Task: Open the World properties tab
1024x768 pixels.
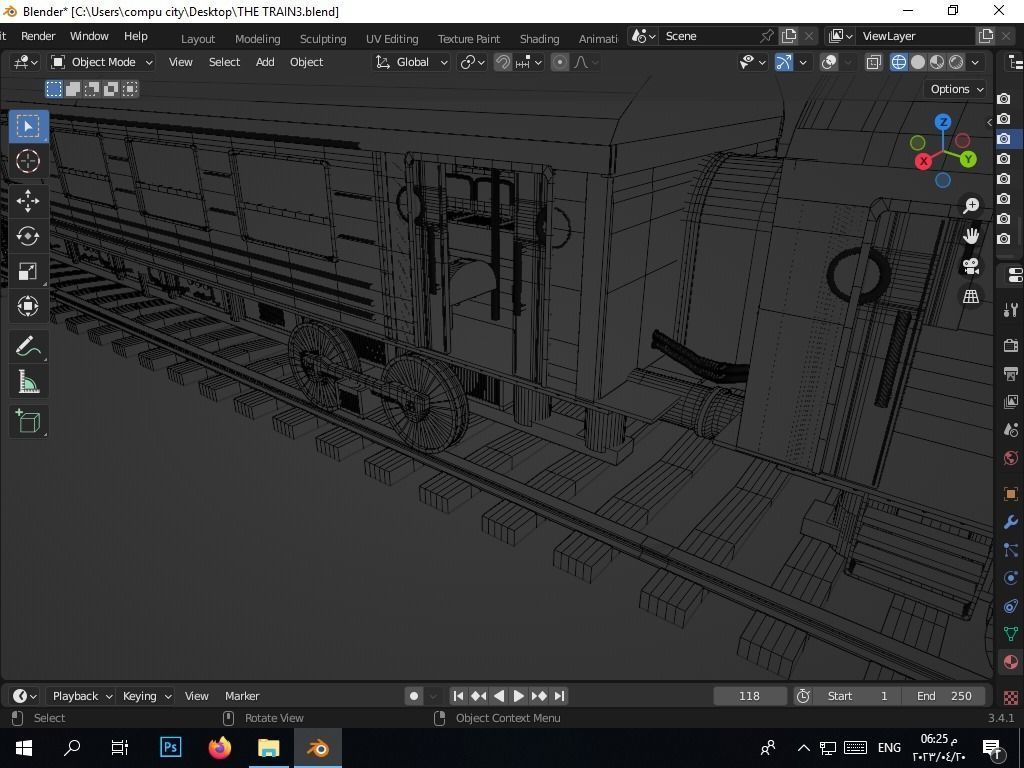Action: pos(1010,458)
